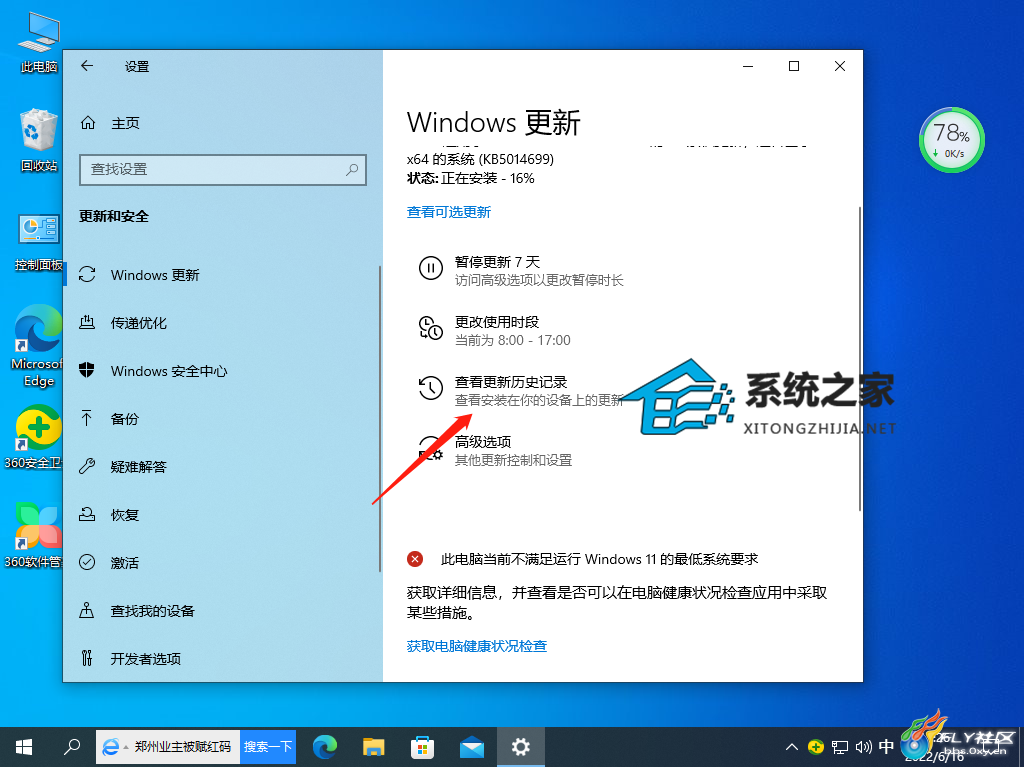Select the 360安全卫士 desktop shortcut
The height and width of the screenshot is (767, 1024).
34,438
